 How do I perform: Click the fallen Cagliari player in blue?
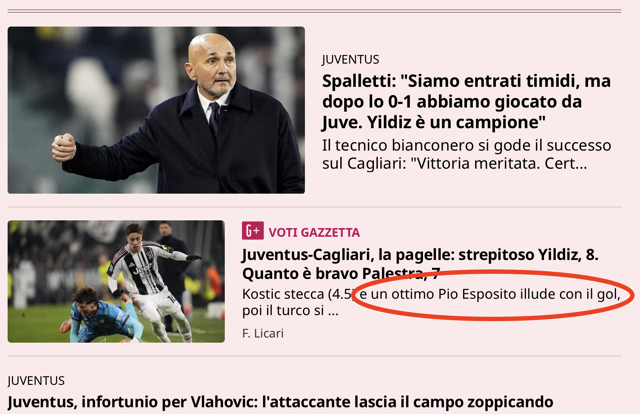pyautogui.click(x=104, y=315)
